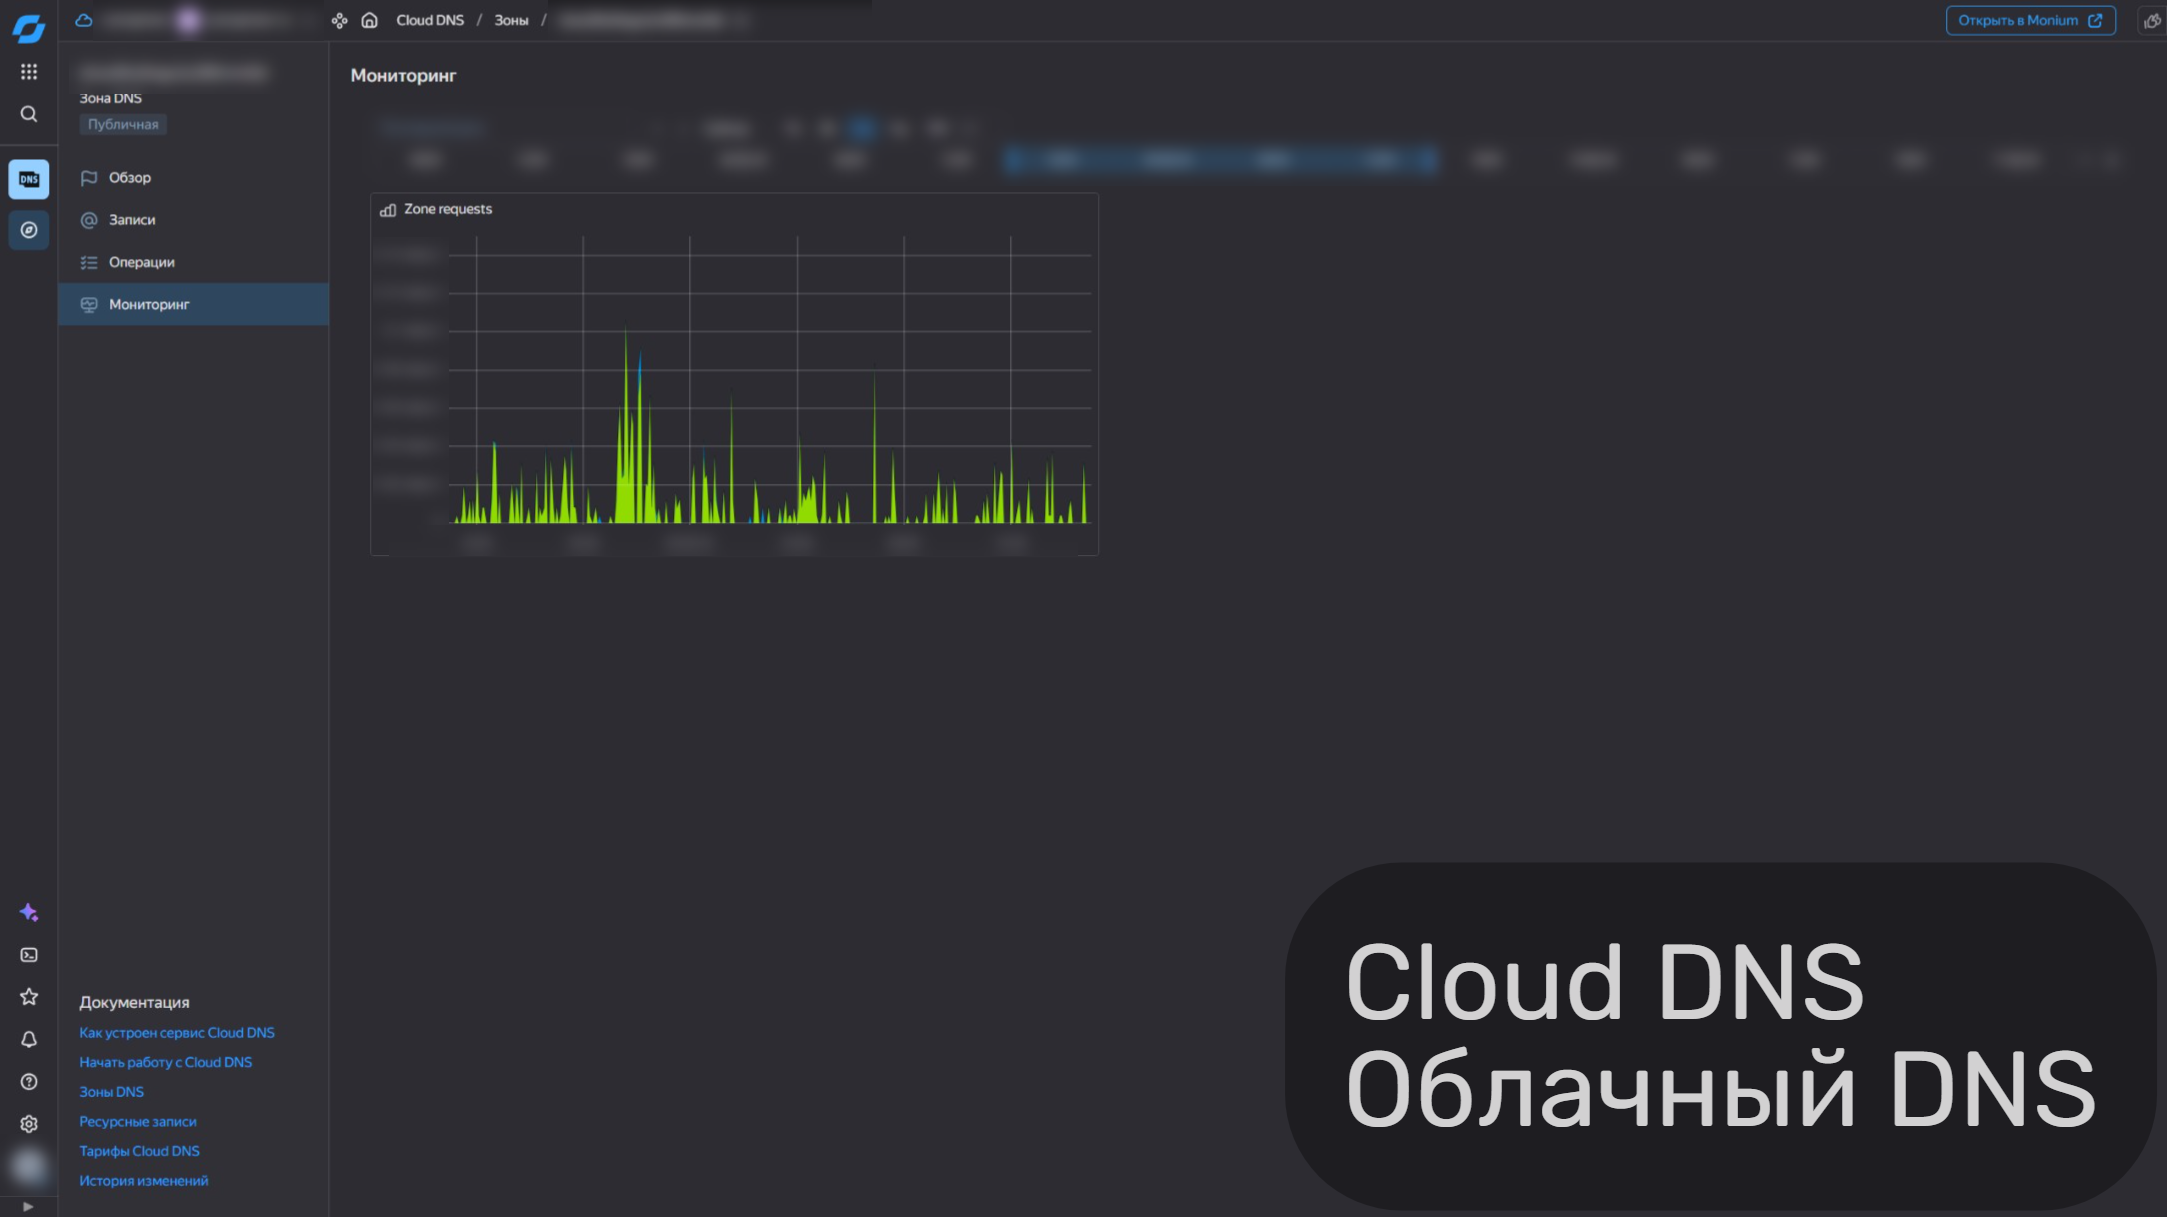Screen dimensions: 2167x1217
Task: Click the chart icon beside Zone requests
Action: [388, 209]
